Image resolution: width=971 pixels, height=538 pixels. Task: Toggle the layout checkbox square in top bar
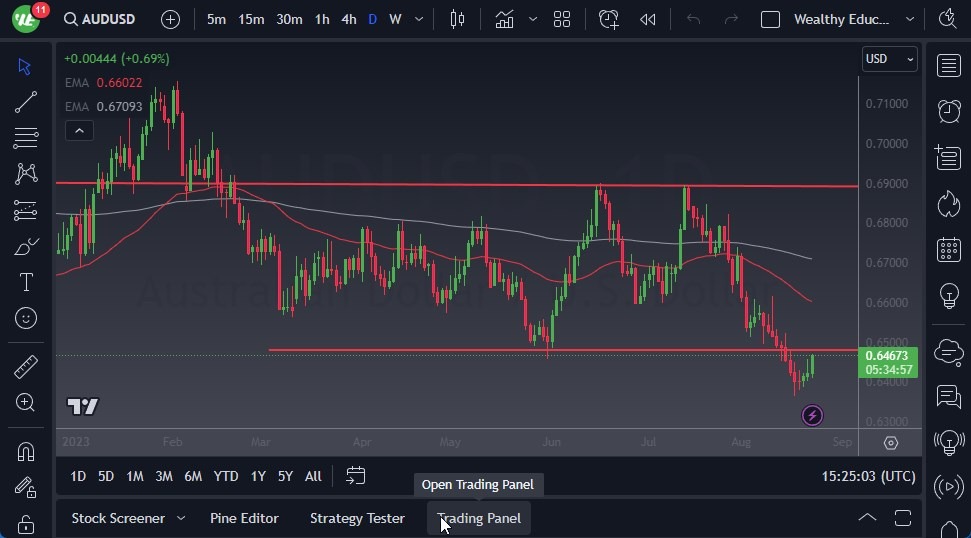click(770, 19)
